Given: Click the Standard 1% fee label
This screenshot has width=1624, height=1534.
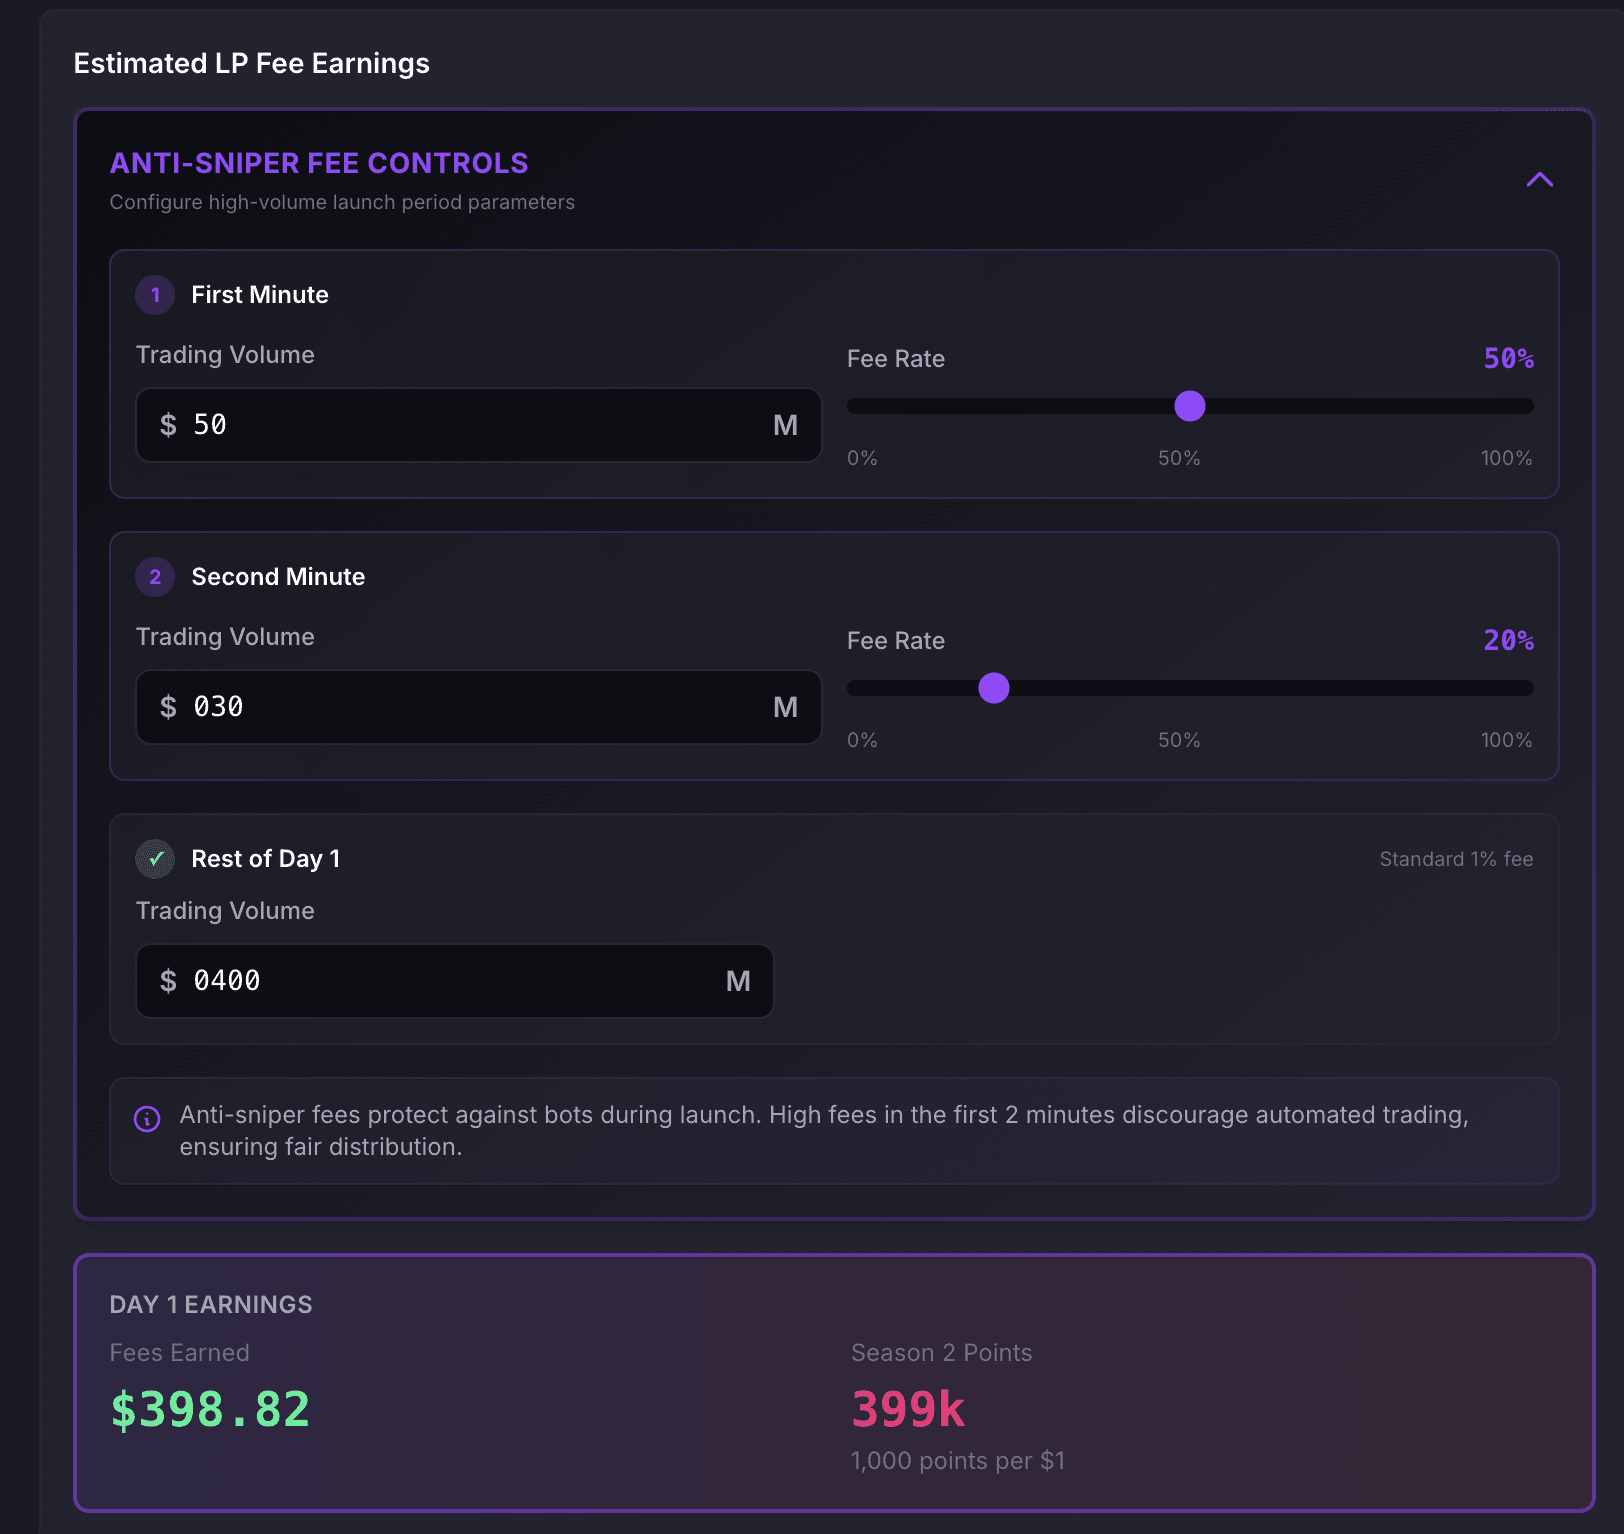Looking at the screenshot, I should pyautogui.click(x=1456, y=859).
